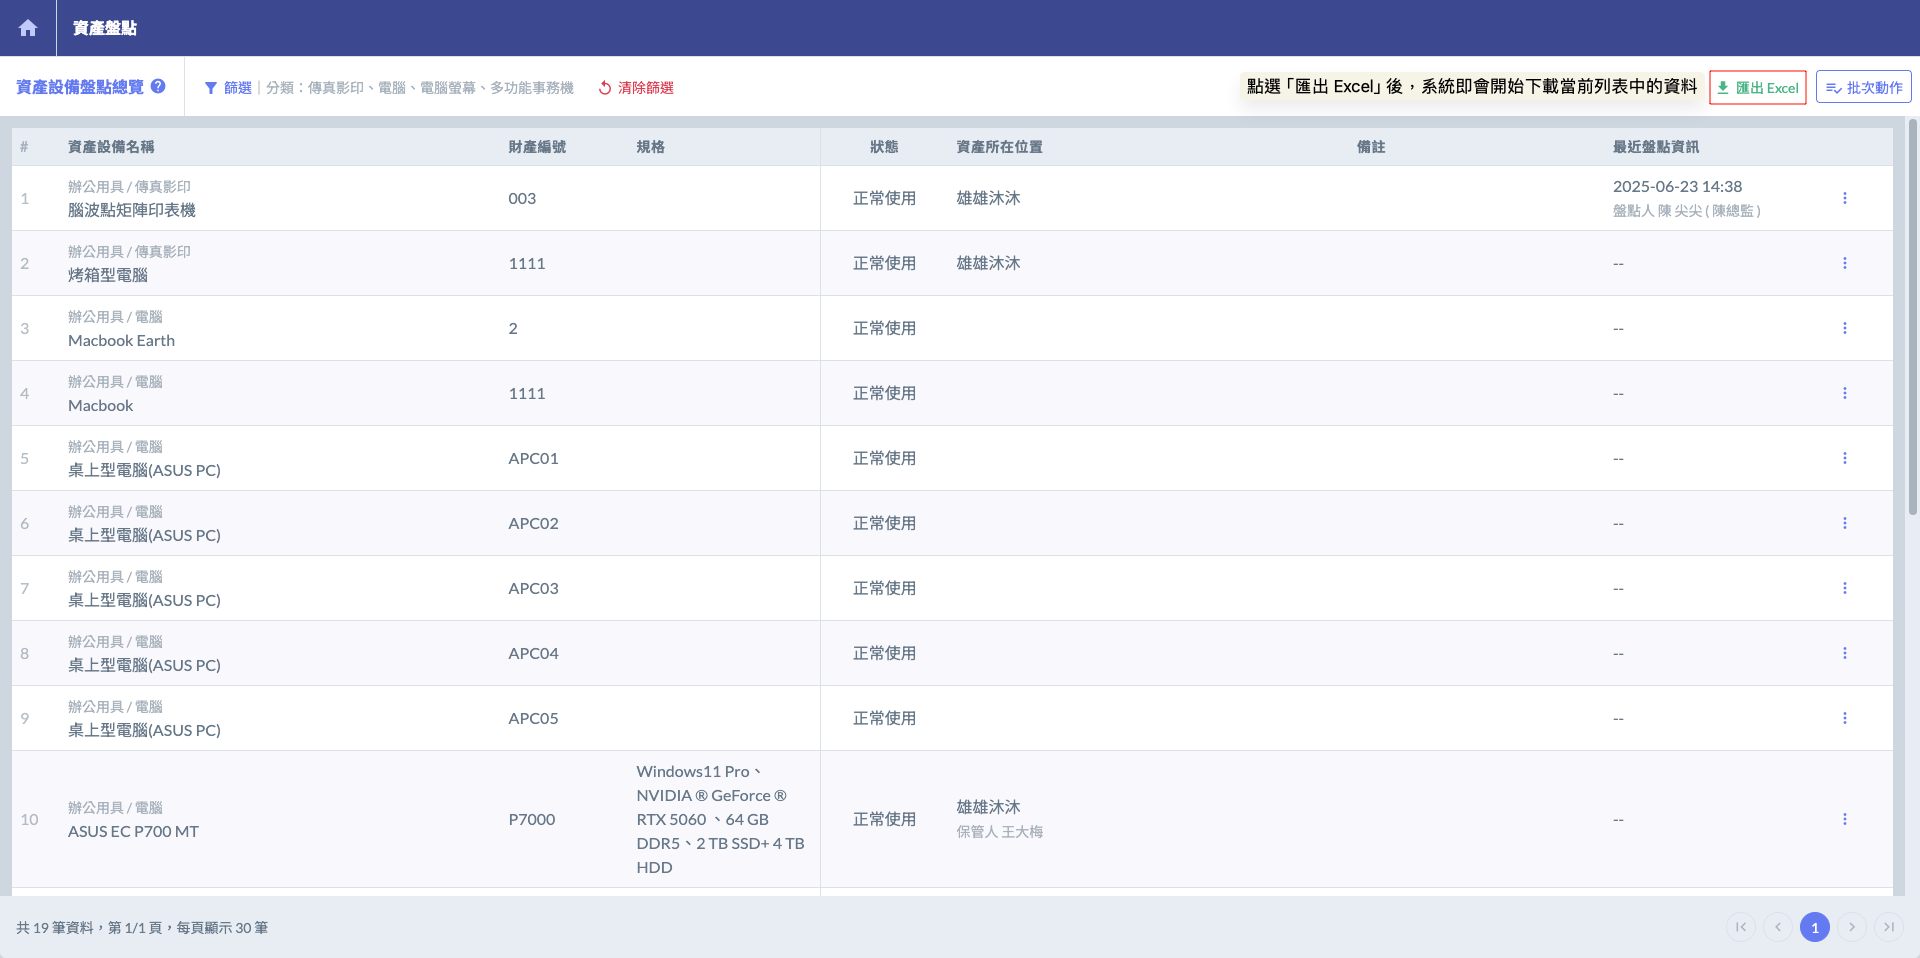This screenshot has width=1920, height=958.
Task: Open more options for ASUS EC P700 MT
Action: (x=1845, y=819)
